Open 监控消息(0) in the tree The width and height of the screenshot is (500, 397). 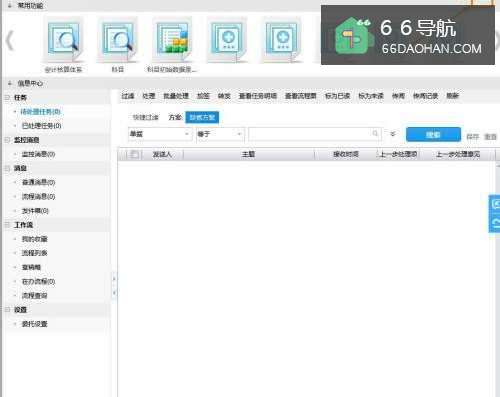click(x=38, y=154)
